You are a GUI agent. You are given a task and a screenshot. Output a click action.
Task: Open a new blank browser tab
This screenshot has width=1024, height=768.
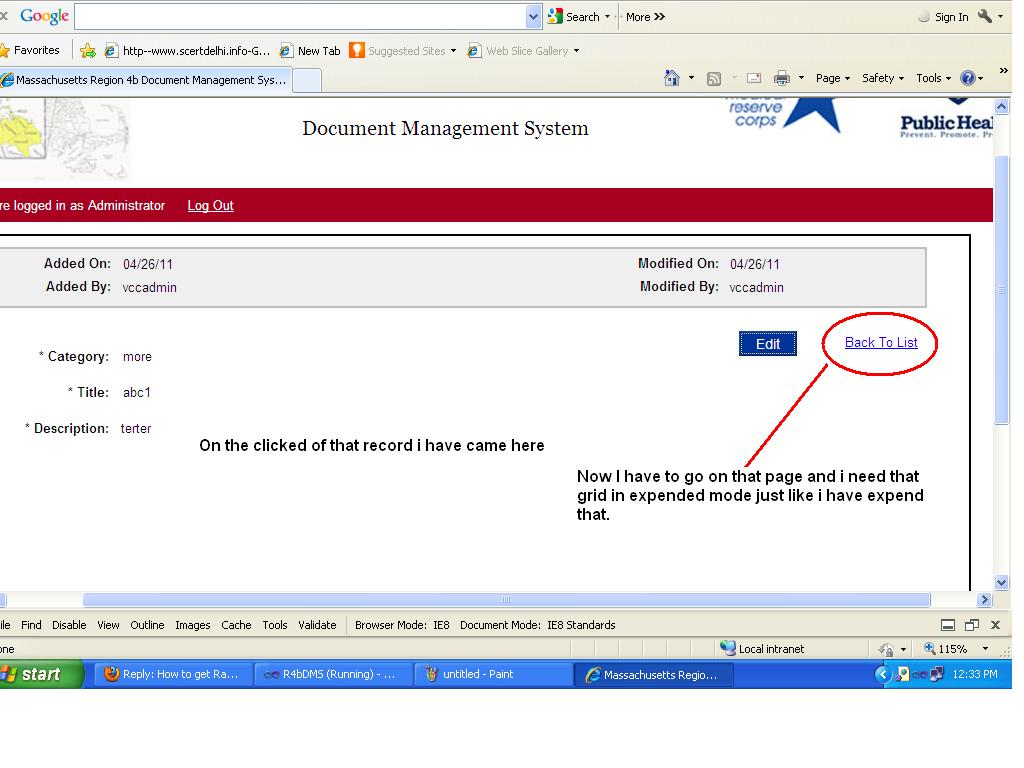307,80
